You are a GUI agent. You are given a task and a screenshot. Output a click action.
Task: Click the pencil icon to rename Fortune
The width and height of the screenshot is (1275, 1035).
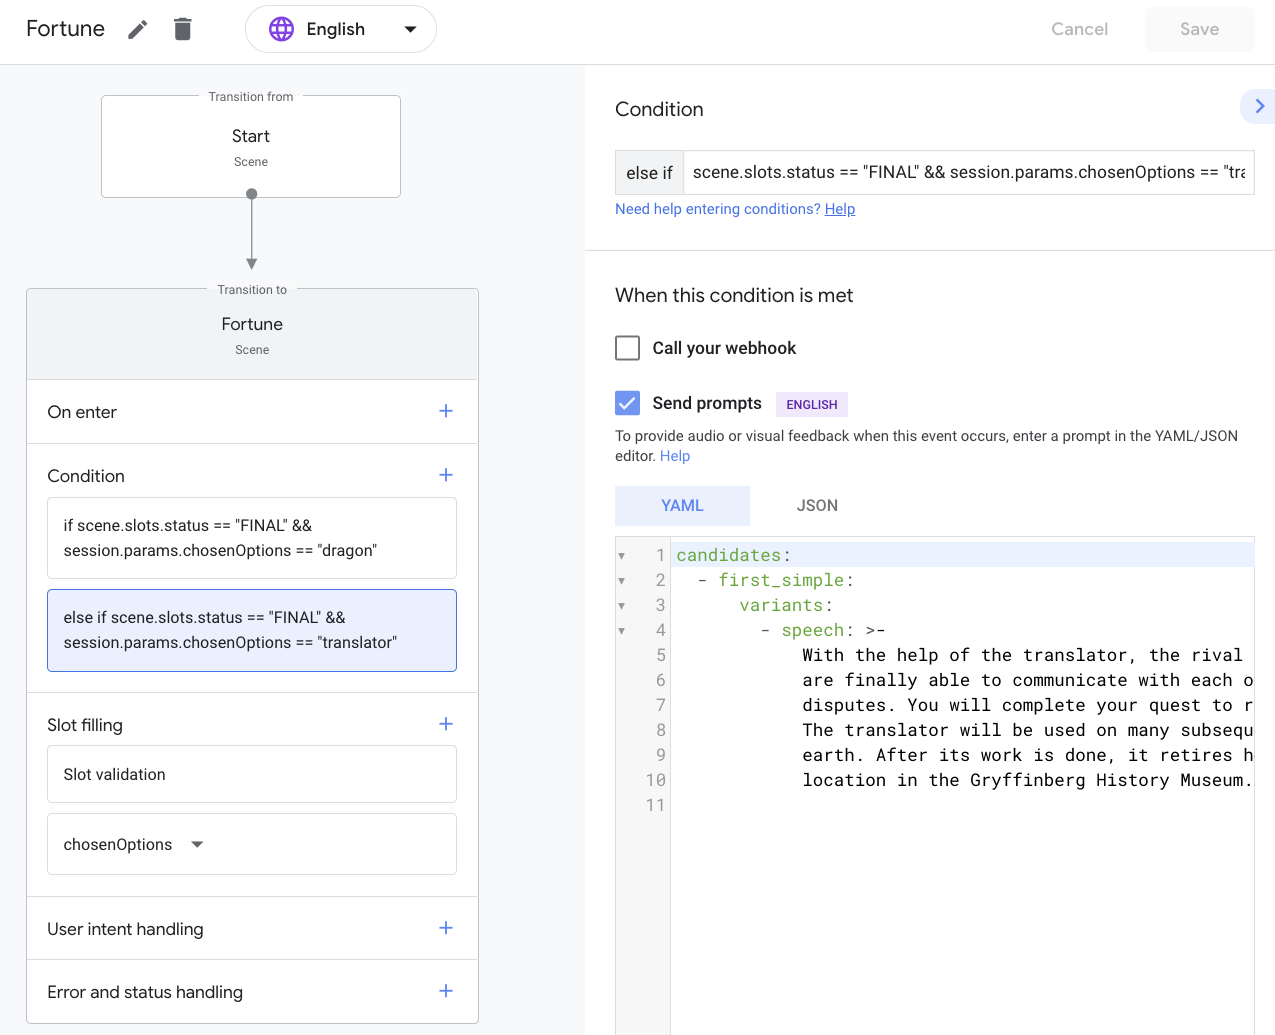[x=138, y=30]
